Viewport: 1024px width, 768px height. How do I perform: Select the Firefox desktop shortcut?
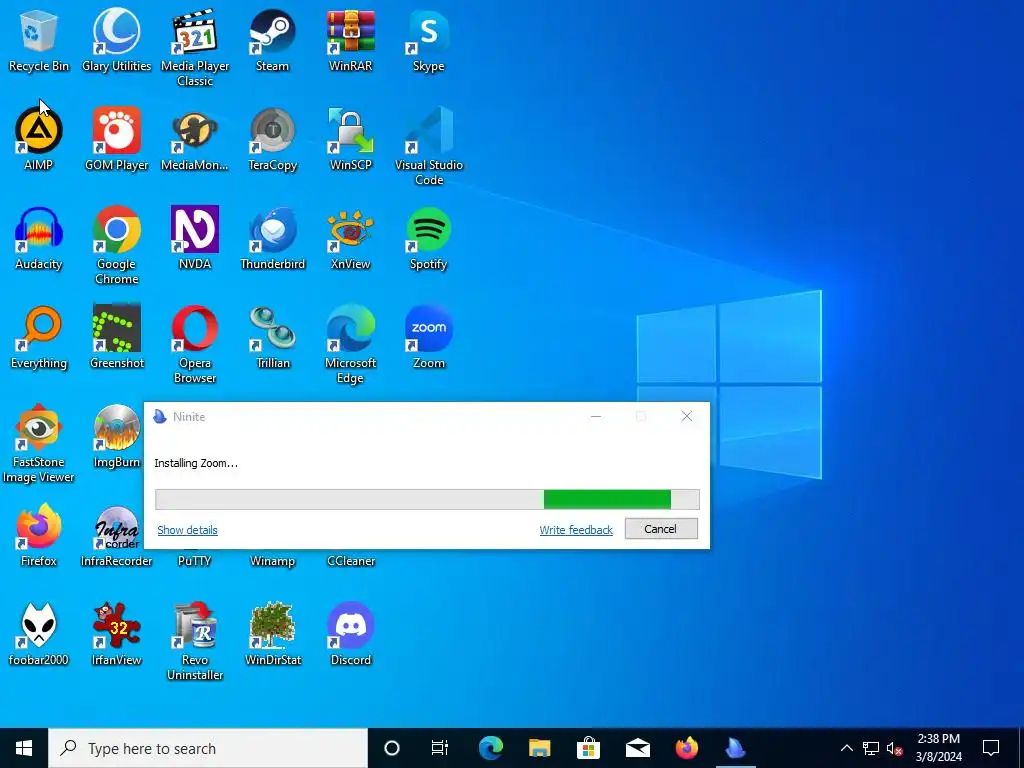(39, 535)
